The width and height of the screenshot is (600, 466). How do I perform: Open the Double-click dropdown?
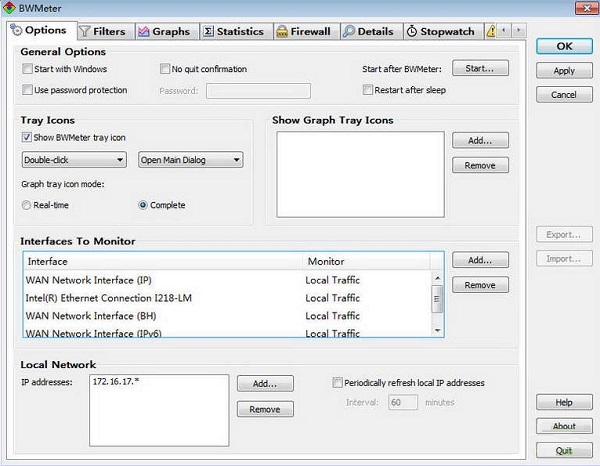tap(74, 160)
